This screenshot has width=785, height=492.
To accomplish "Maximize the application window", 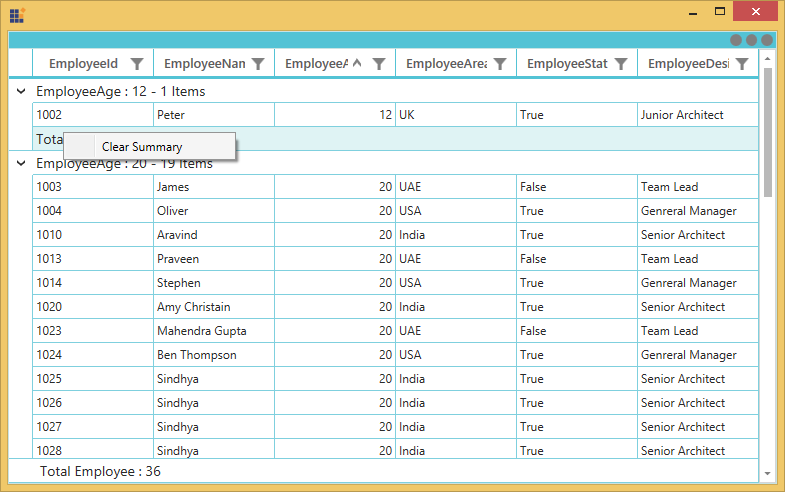I will (720, 12).
